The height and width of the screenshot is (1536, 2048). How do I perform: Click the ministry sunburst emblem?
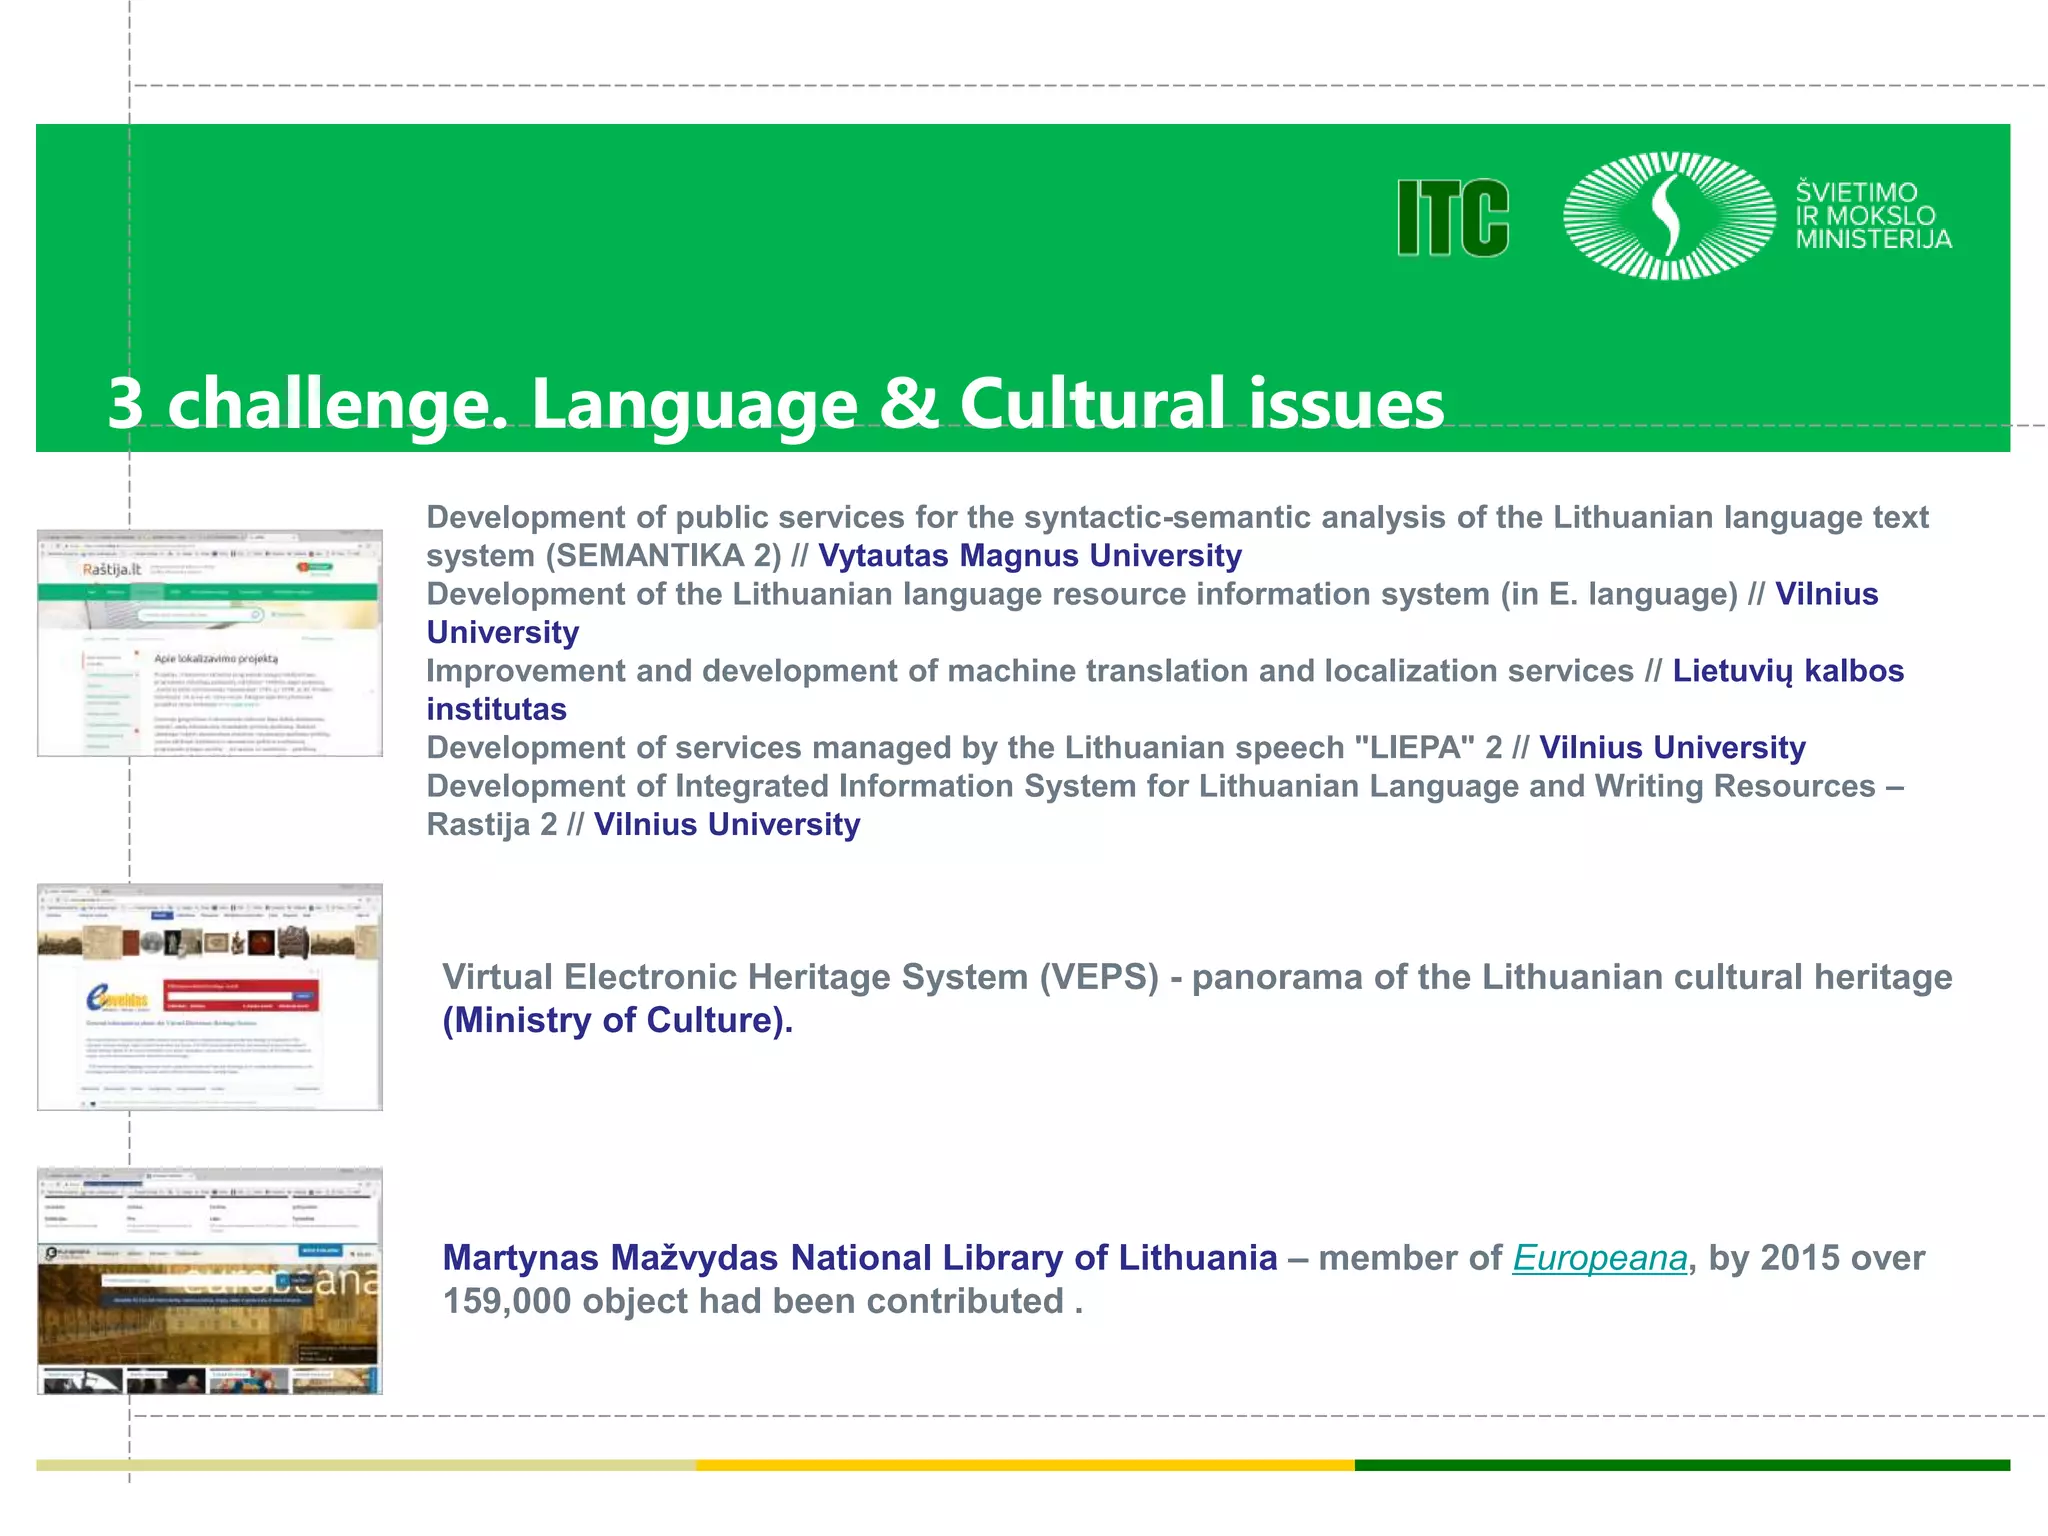click(1669, 215)
